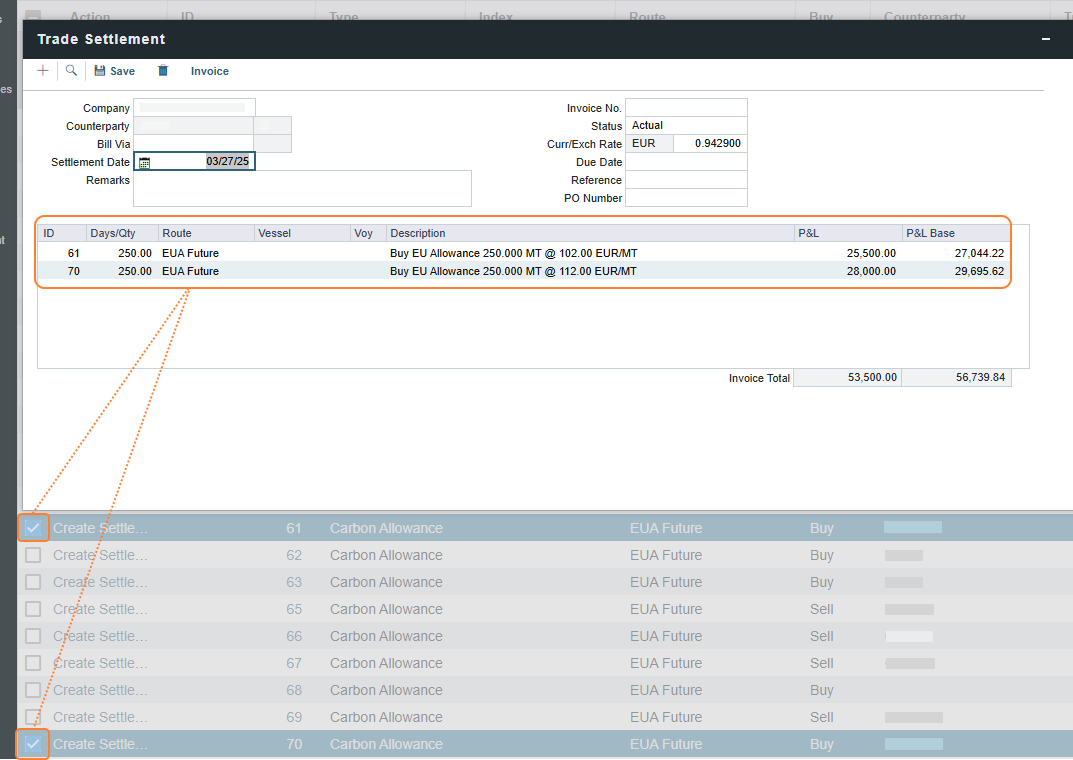The image size is (1073, 760).
Task: Click the magnifying glass search icon
Action: tap(71, 71)
